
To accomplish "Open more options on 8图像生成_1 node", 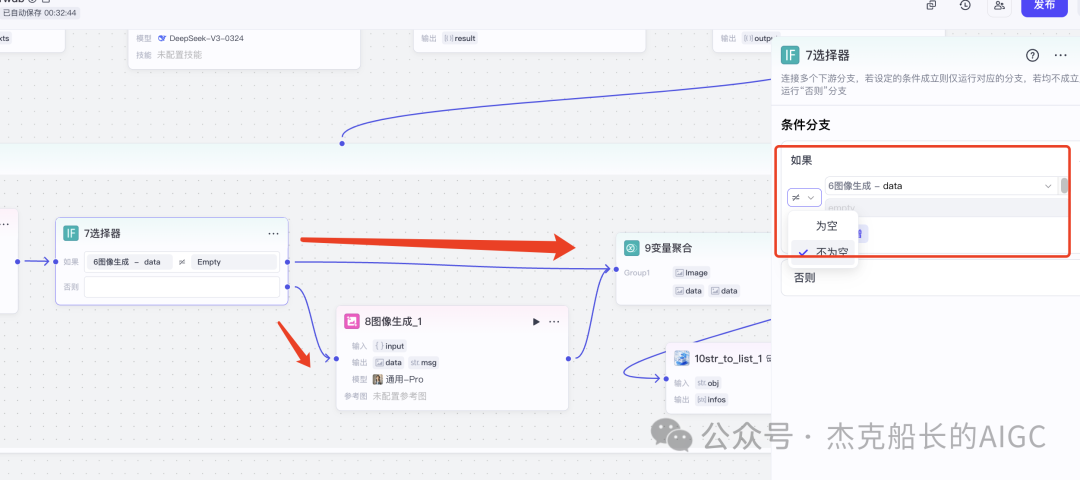I will pyautogui.click(x=554, y=322).
